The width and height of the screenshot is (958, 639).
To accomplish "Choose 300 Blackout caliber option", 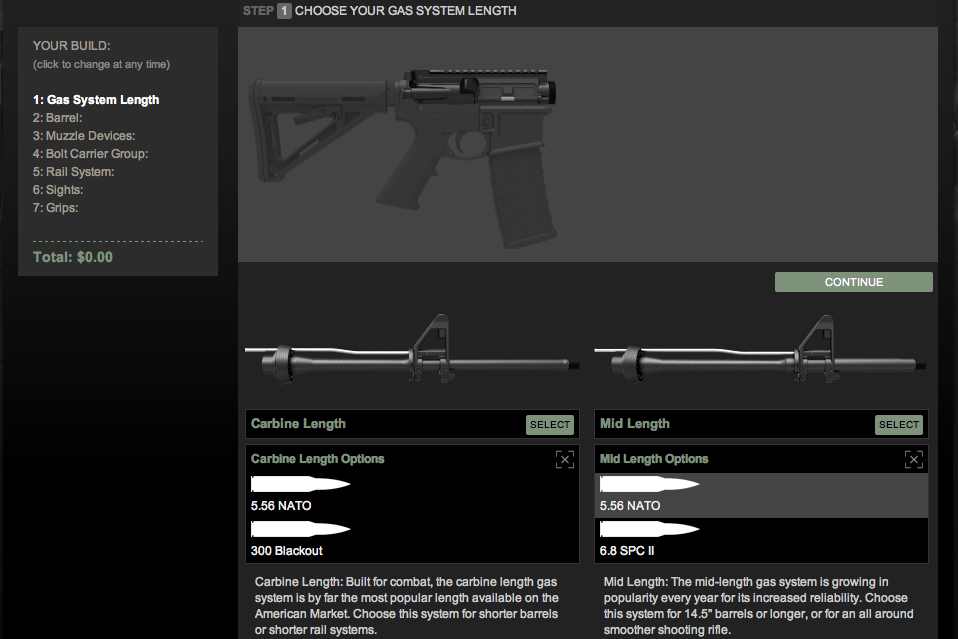I will [x=412, y=540].
